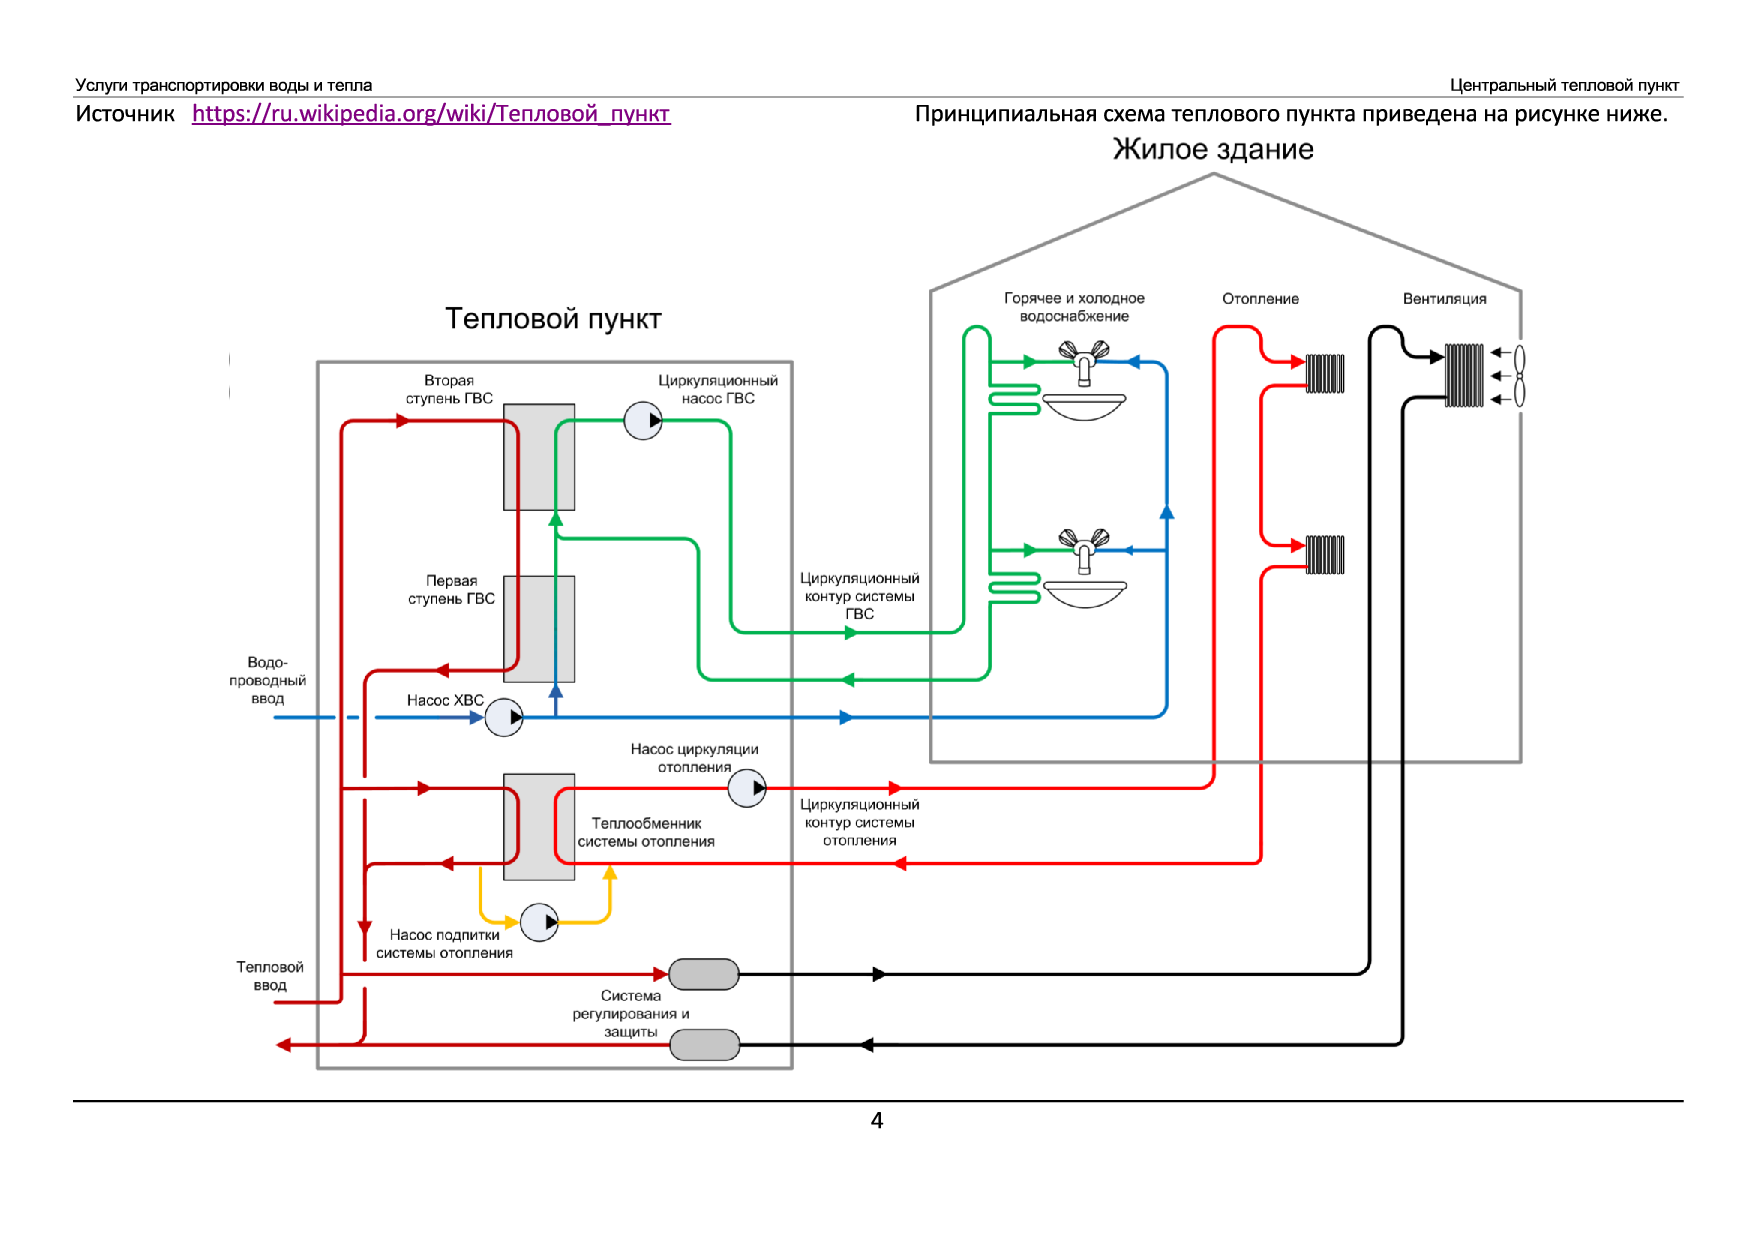This screenshot has height=1240, width=1754.
Task: Click page number 4 in footer
Action: pos(877,1121)
